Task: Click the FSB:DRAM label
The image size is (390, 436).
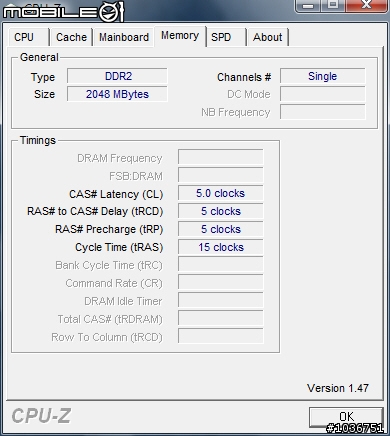Action: (136, 176)
